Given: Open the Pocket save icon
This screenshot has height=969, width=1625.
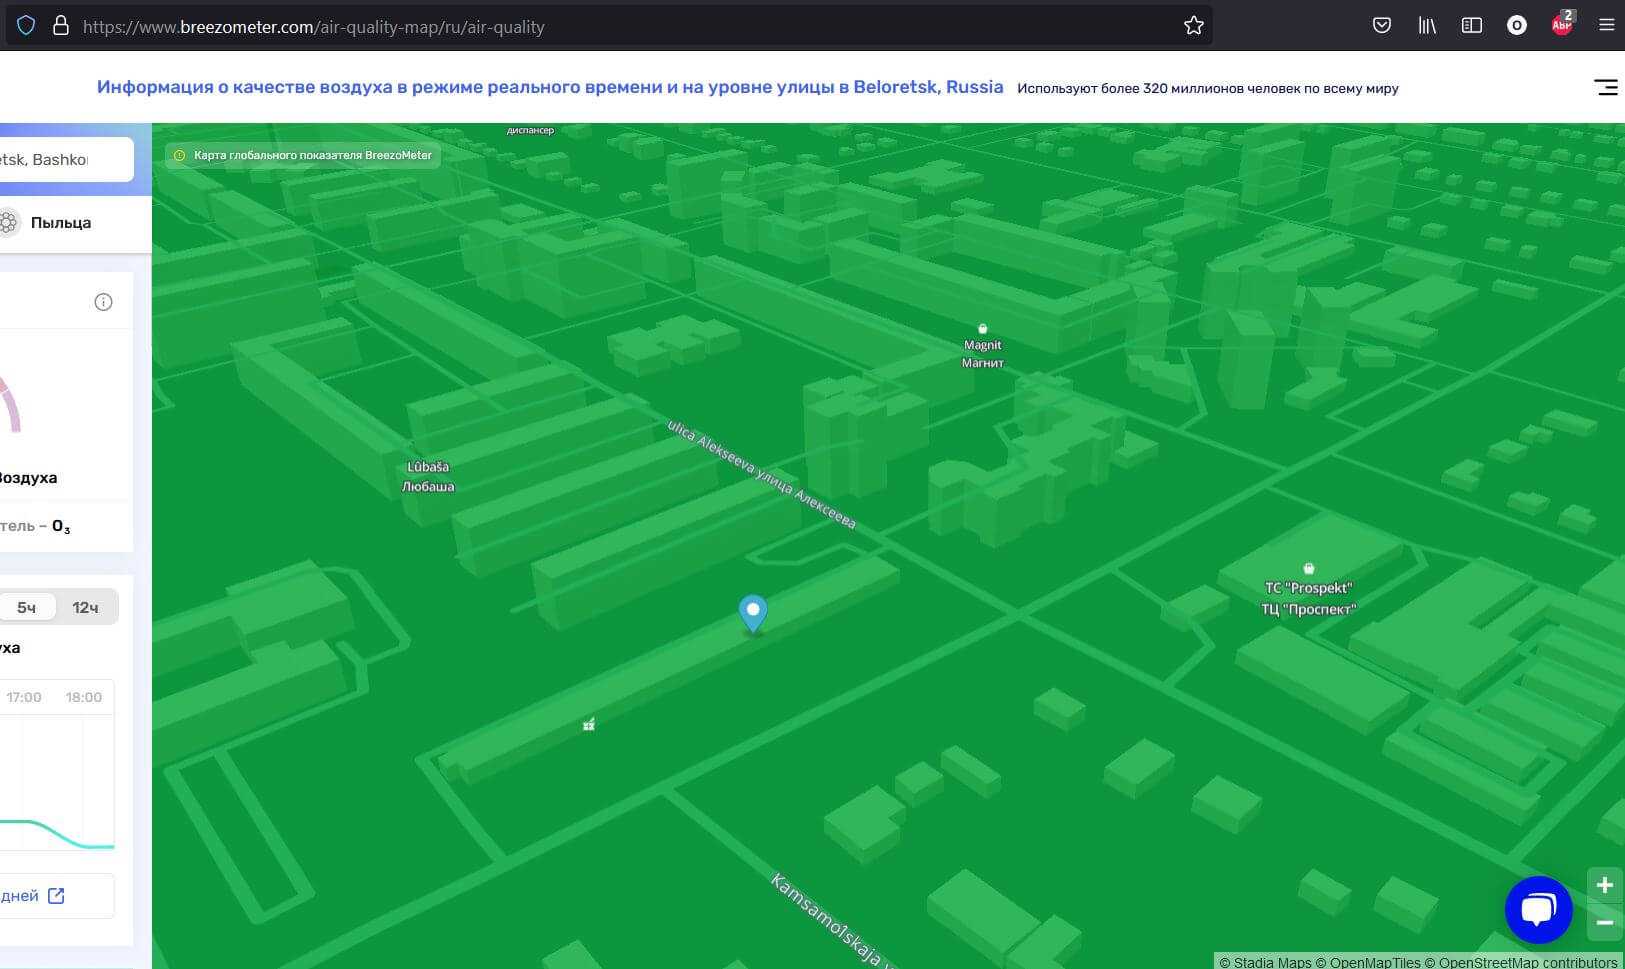Looking at the screenshot, I should point(1381,26).
